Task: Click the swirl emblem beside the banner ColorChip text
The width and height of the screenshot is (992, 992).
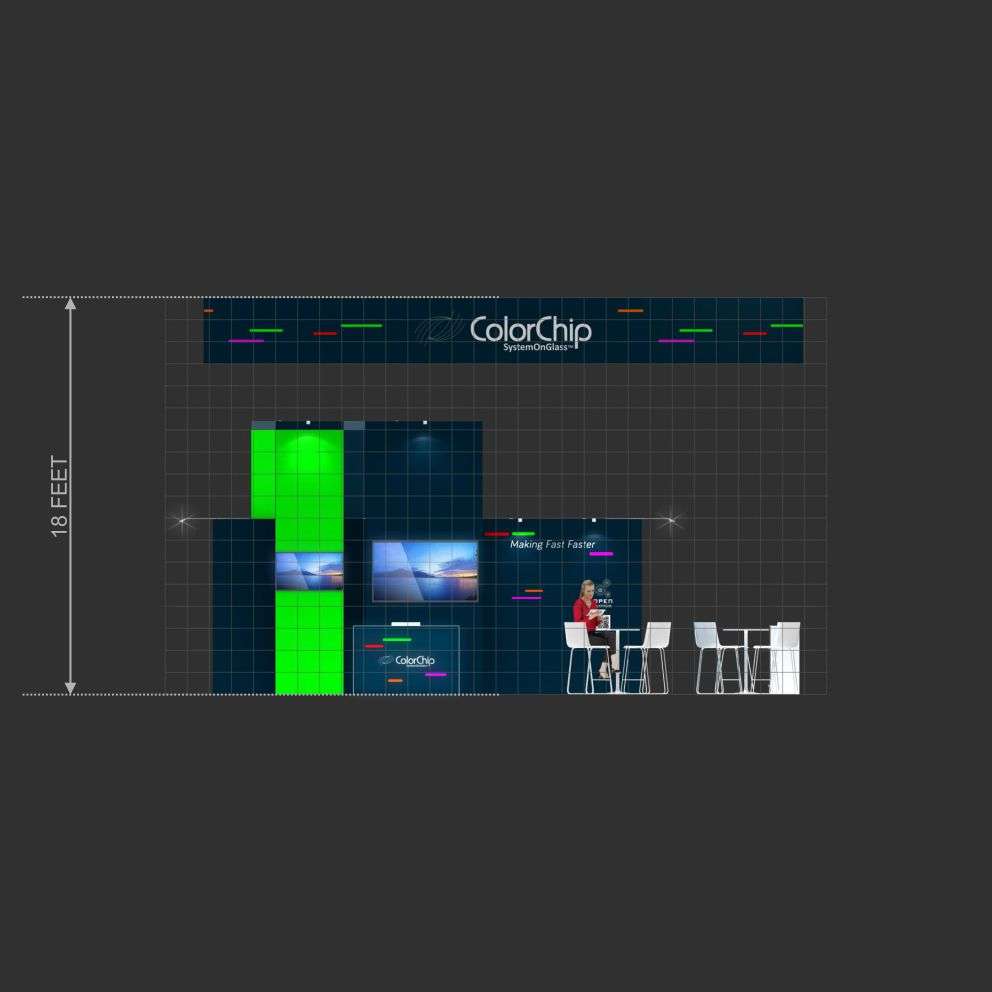Action: (x=436, y=328)
